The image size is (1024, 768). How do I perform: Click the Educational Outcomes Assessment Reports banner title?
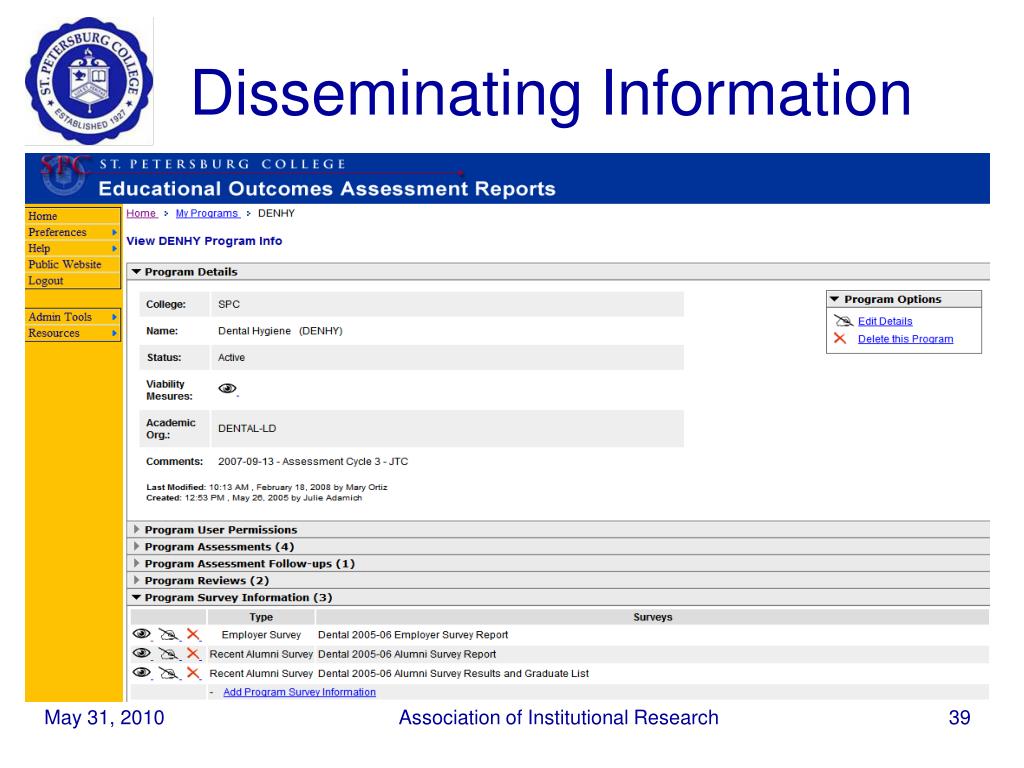[327, 189]
